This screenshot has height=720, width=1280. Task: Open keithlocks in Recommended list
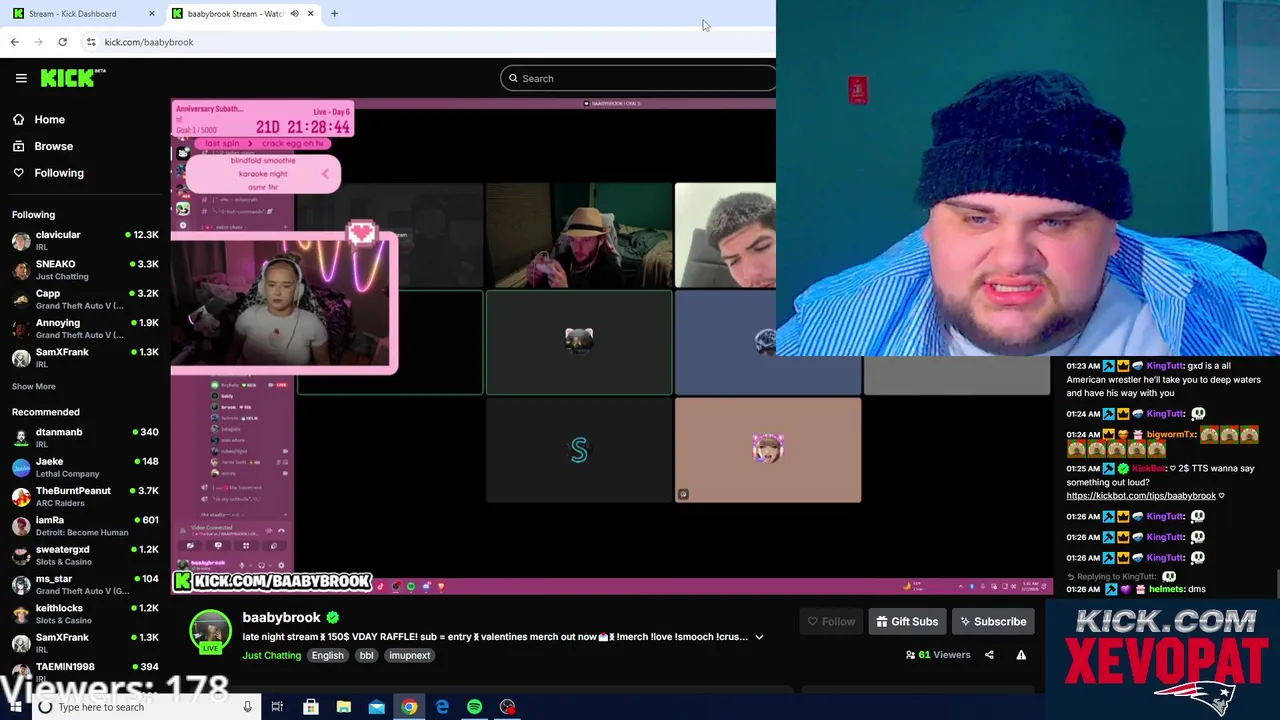pos(85,613)
